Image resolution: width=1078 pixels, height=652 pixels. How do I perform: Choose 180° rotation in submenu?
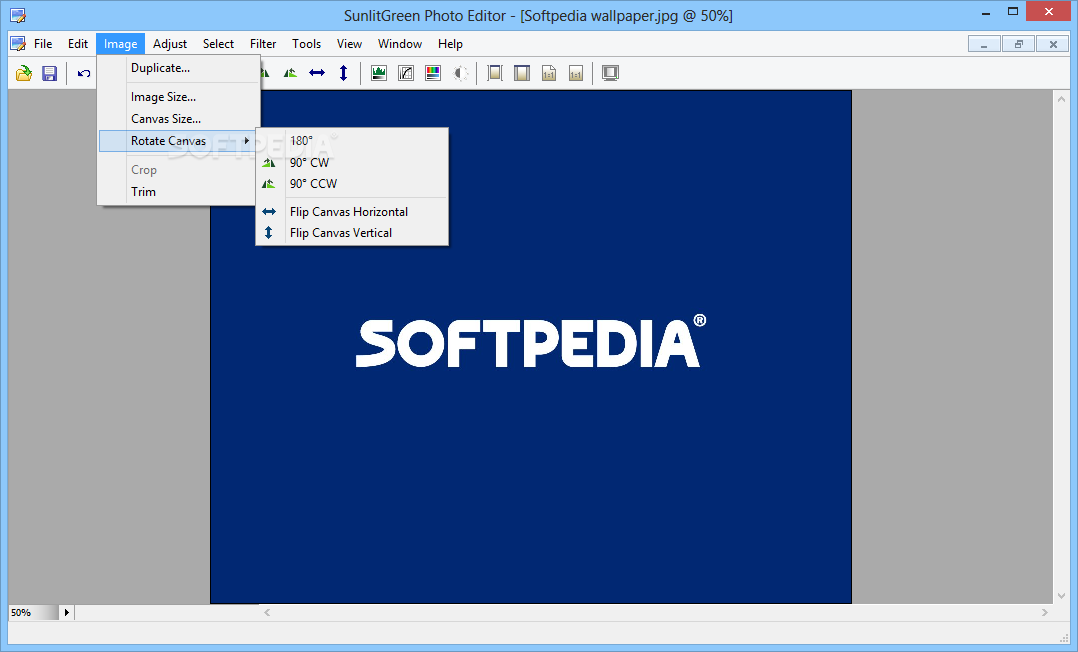click(x=352, y=141)
